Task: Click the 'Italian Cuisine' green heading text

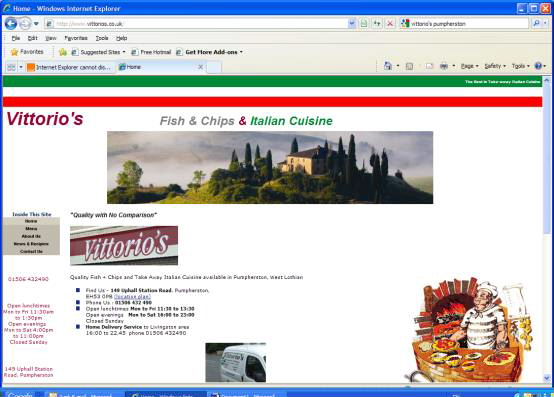Action: coord(291,121)
